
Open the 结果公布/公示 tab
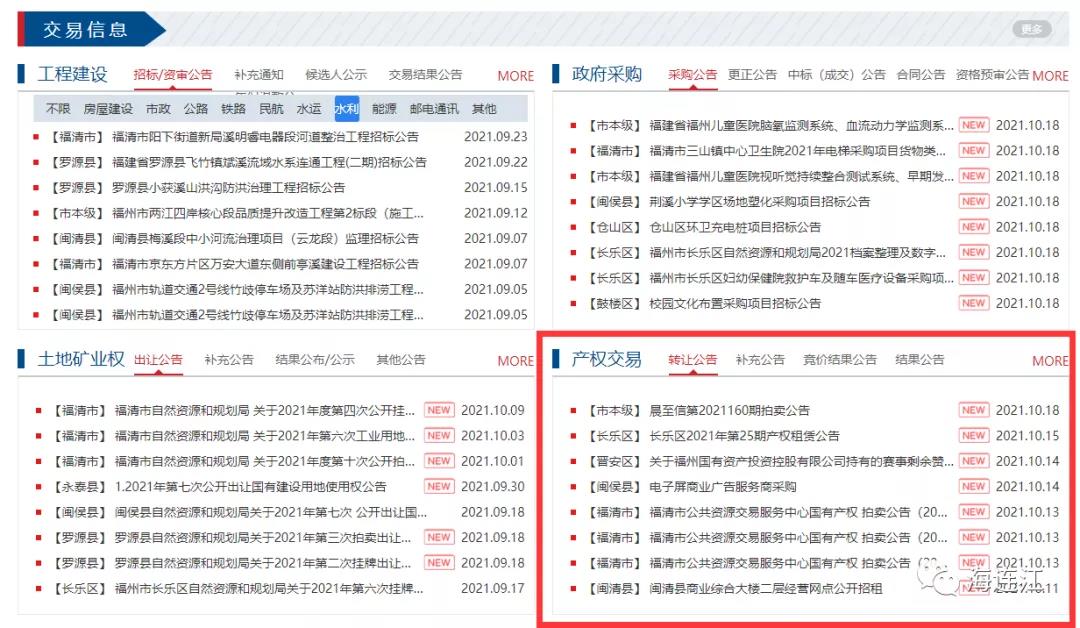pos(315,359)
